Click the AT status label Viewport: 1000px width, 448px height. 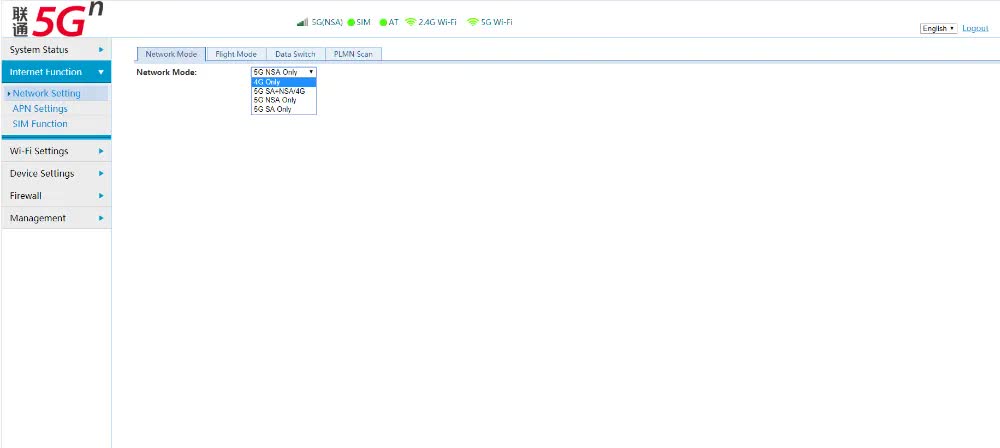(393, 22)
